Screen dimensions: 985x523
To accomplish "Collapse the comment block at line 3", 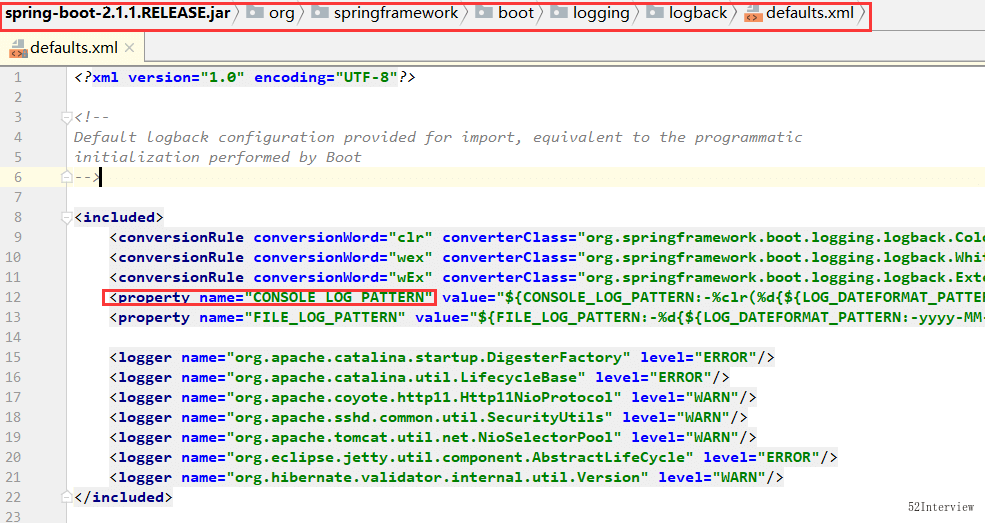I will click(x=67, y=118).
